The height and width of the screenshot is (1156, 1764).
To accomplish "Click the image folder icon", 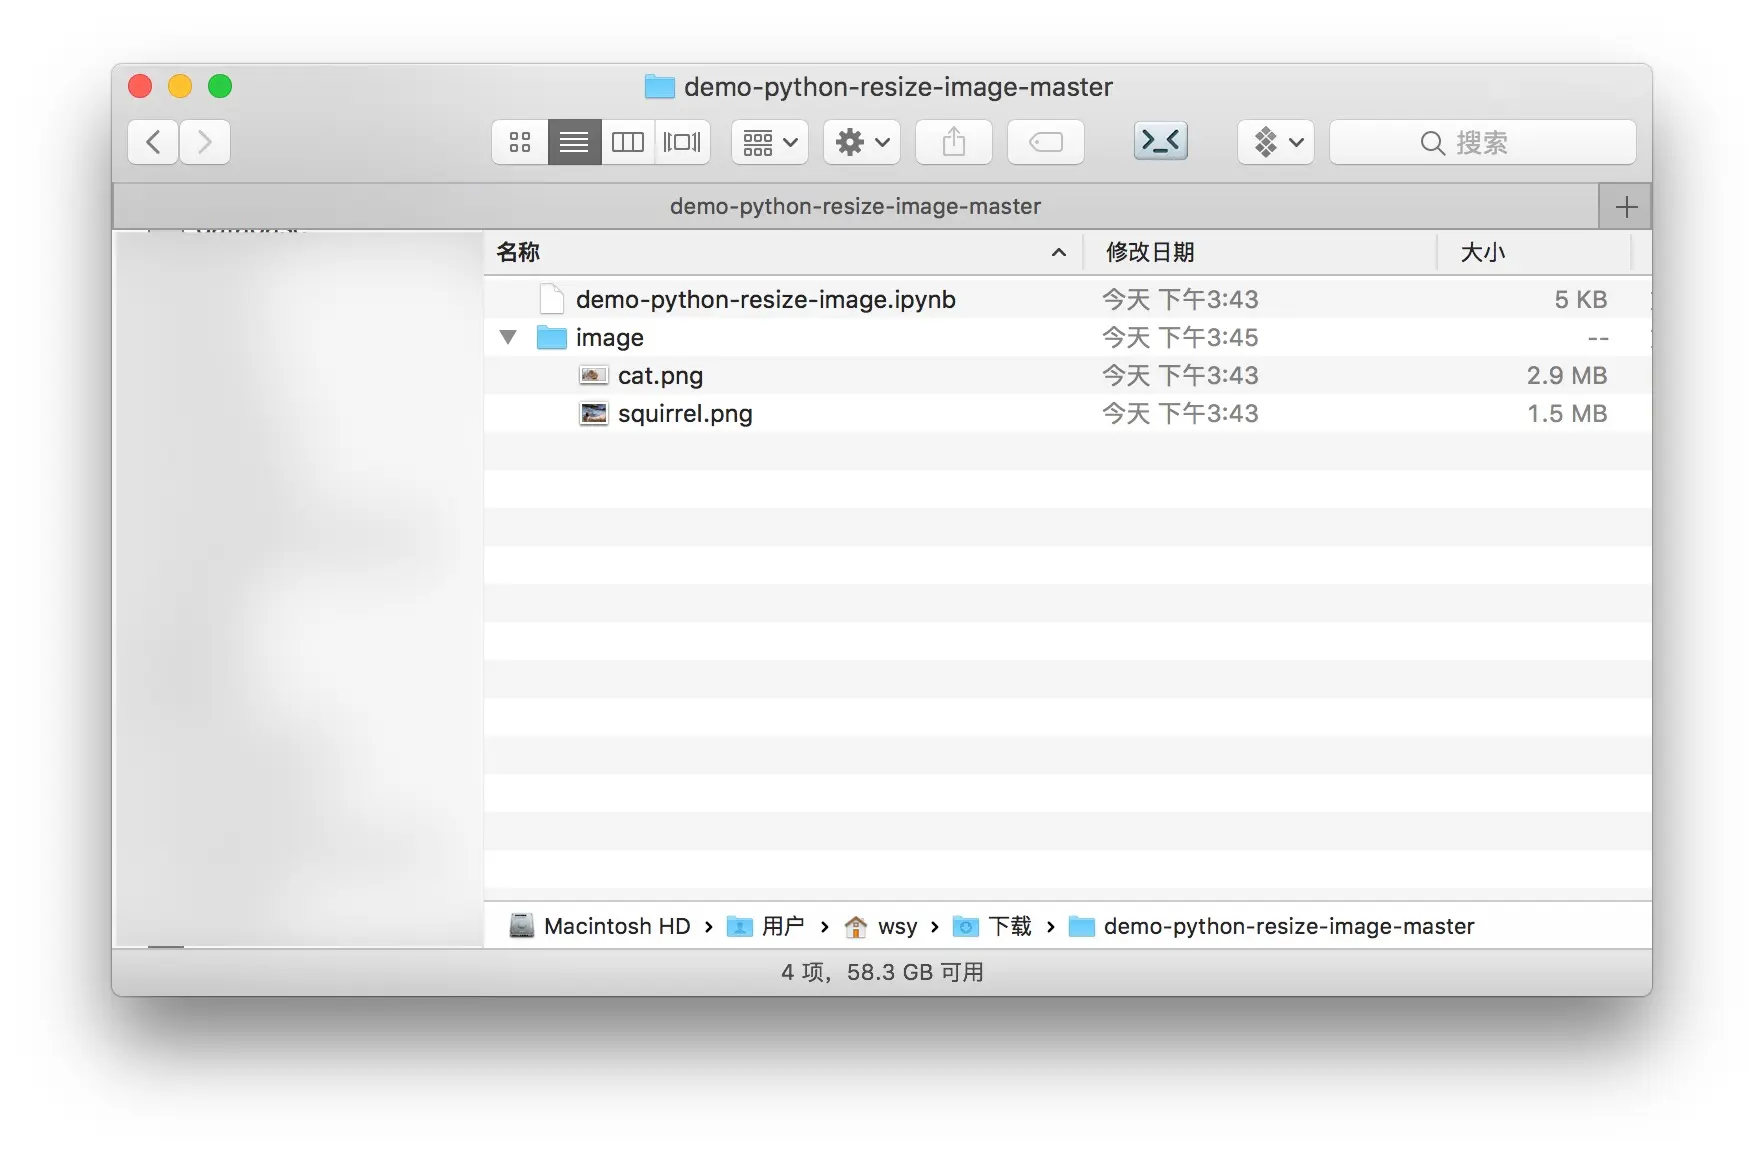I will pyautogui.click(x=552, y=337).
